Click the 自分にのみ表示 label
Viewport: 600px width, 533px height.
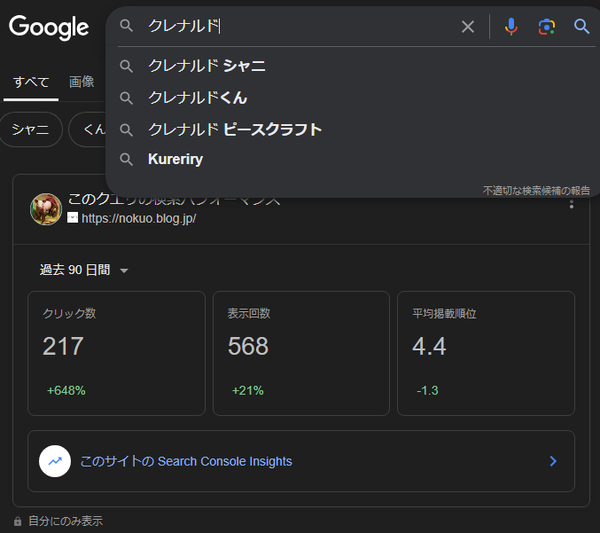tap(65, 521)
